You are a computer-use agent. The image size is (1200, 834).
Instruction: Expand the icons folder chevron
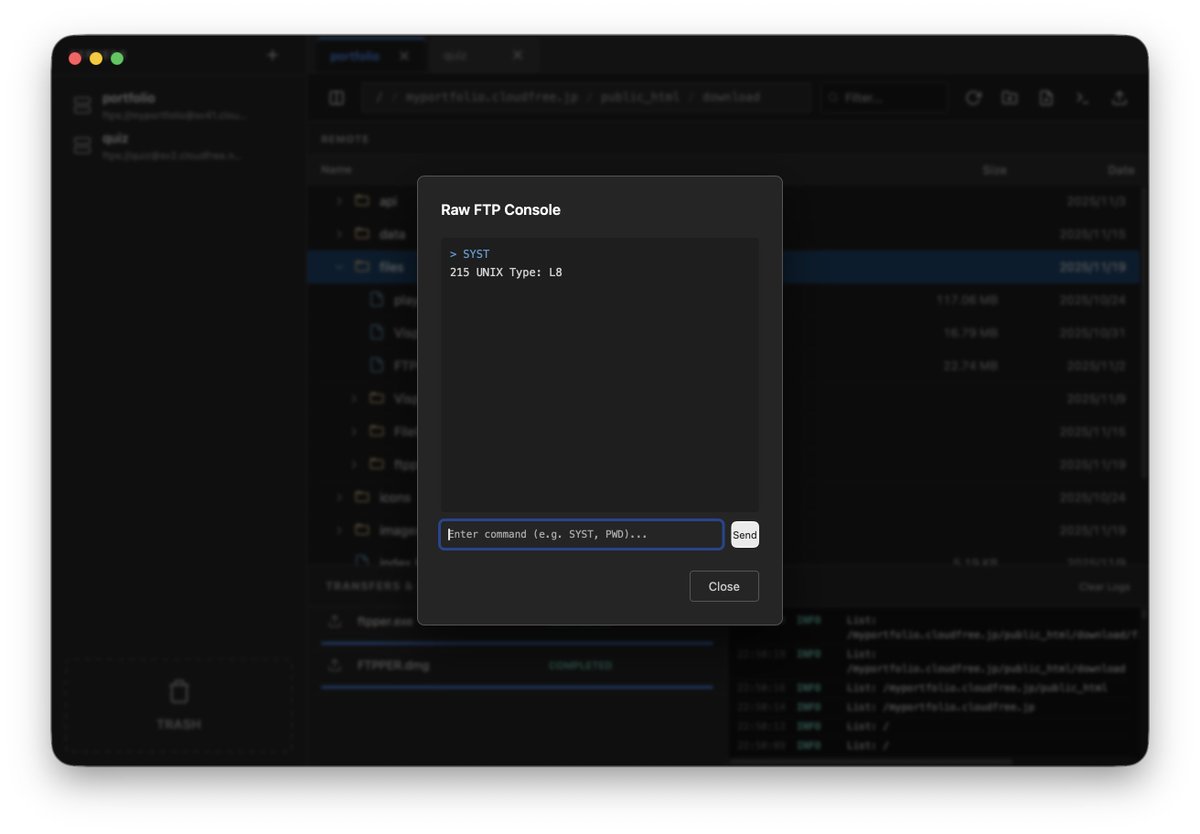click(339, 497)
